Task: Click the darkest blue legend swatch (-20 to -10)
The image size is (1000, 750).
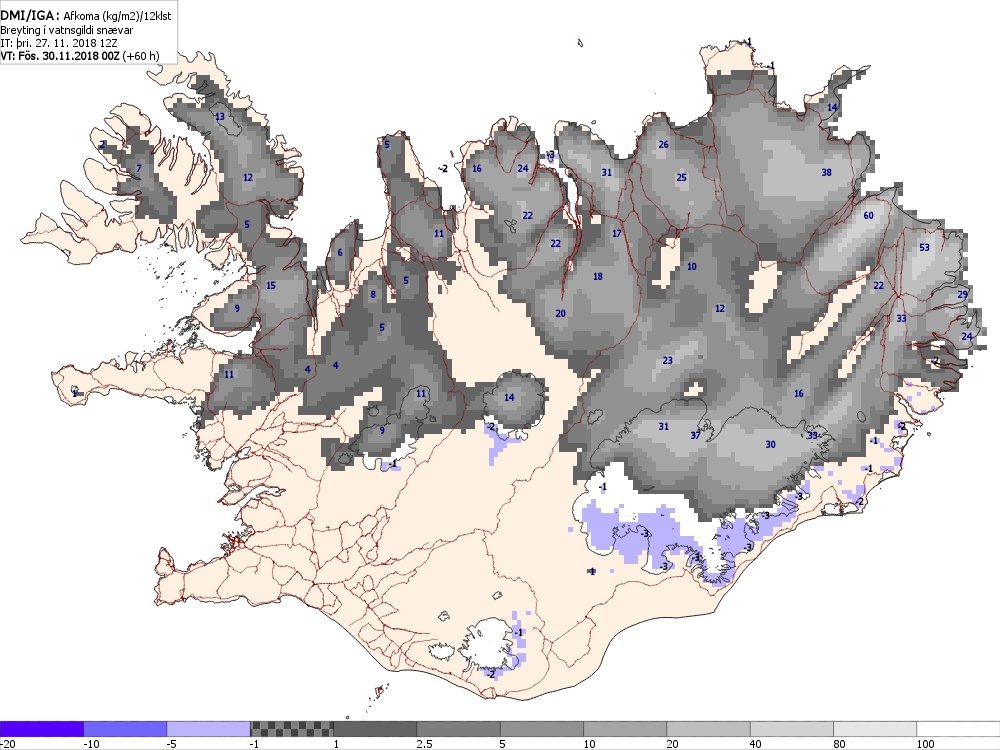Action: 41,728
